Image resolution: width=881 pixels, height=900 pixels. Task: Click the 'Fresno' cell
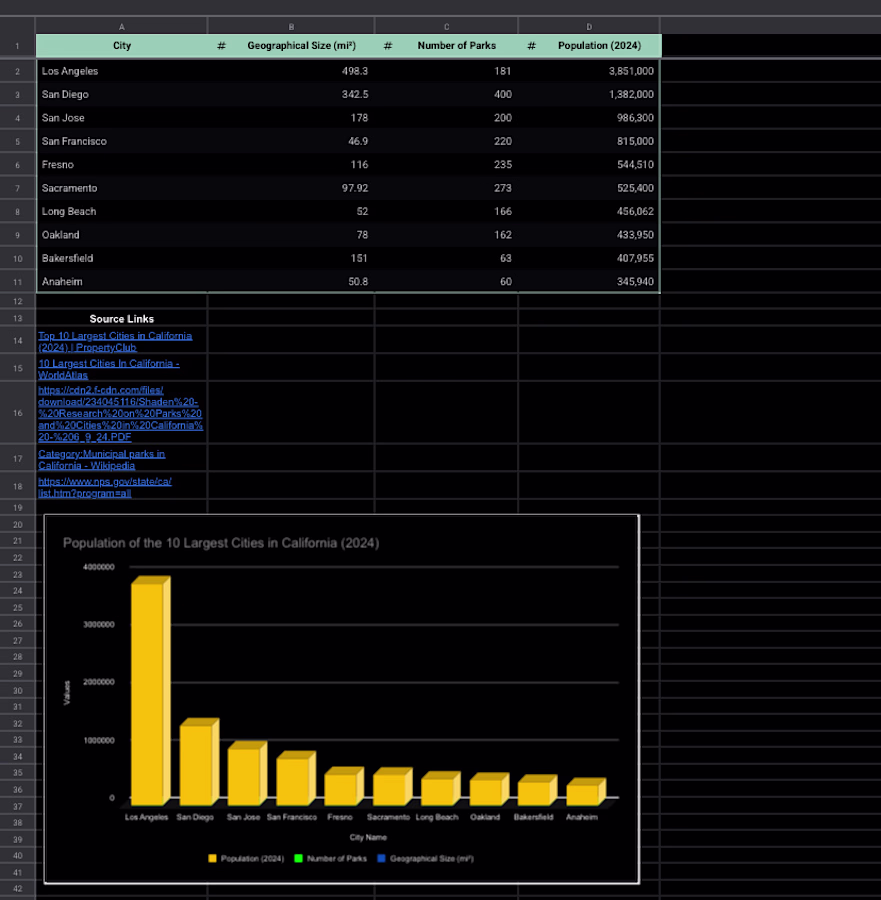[x=122, y=165]
